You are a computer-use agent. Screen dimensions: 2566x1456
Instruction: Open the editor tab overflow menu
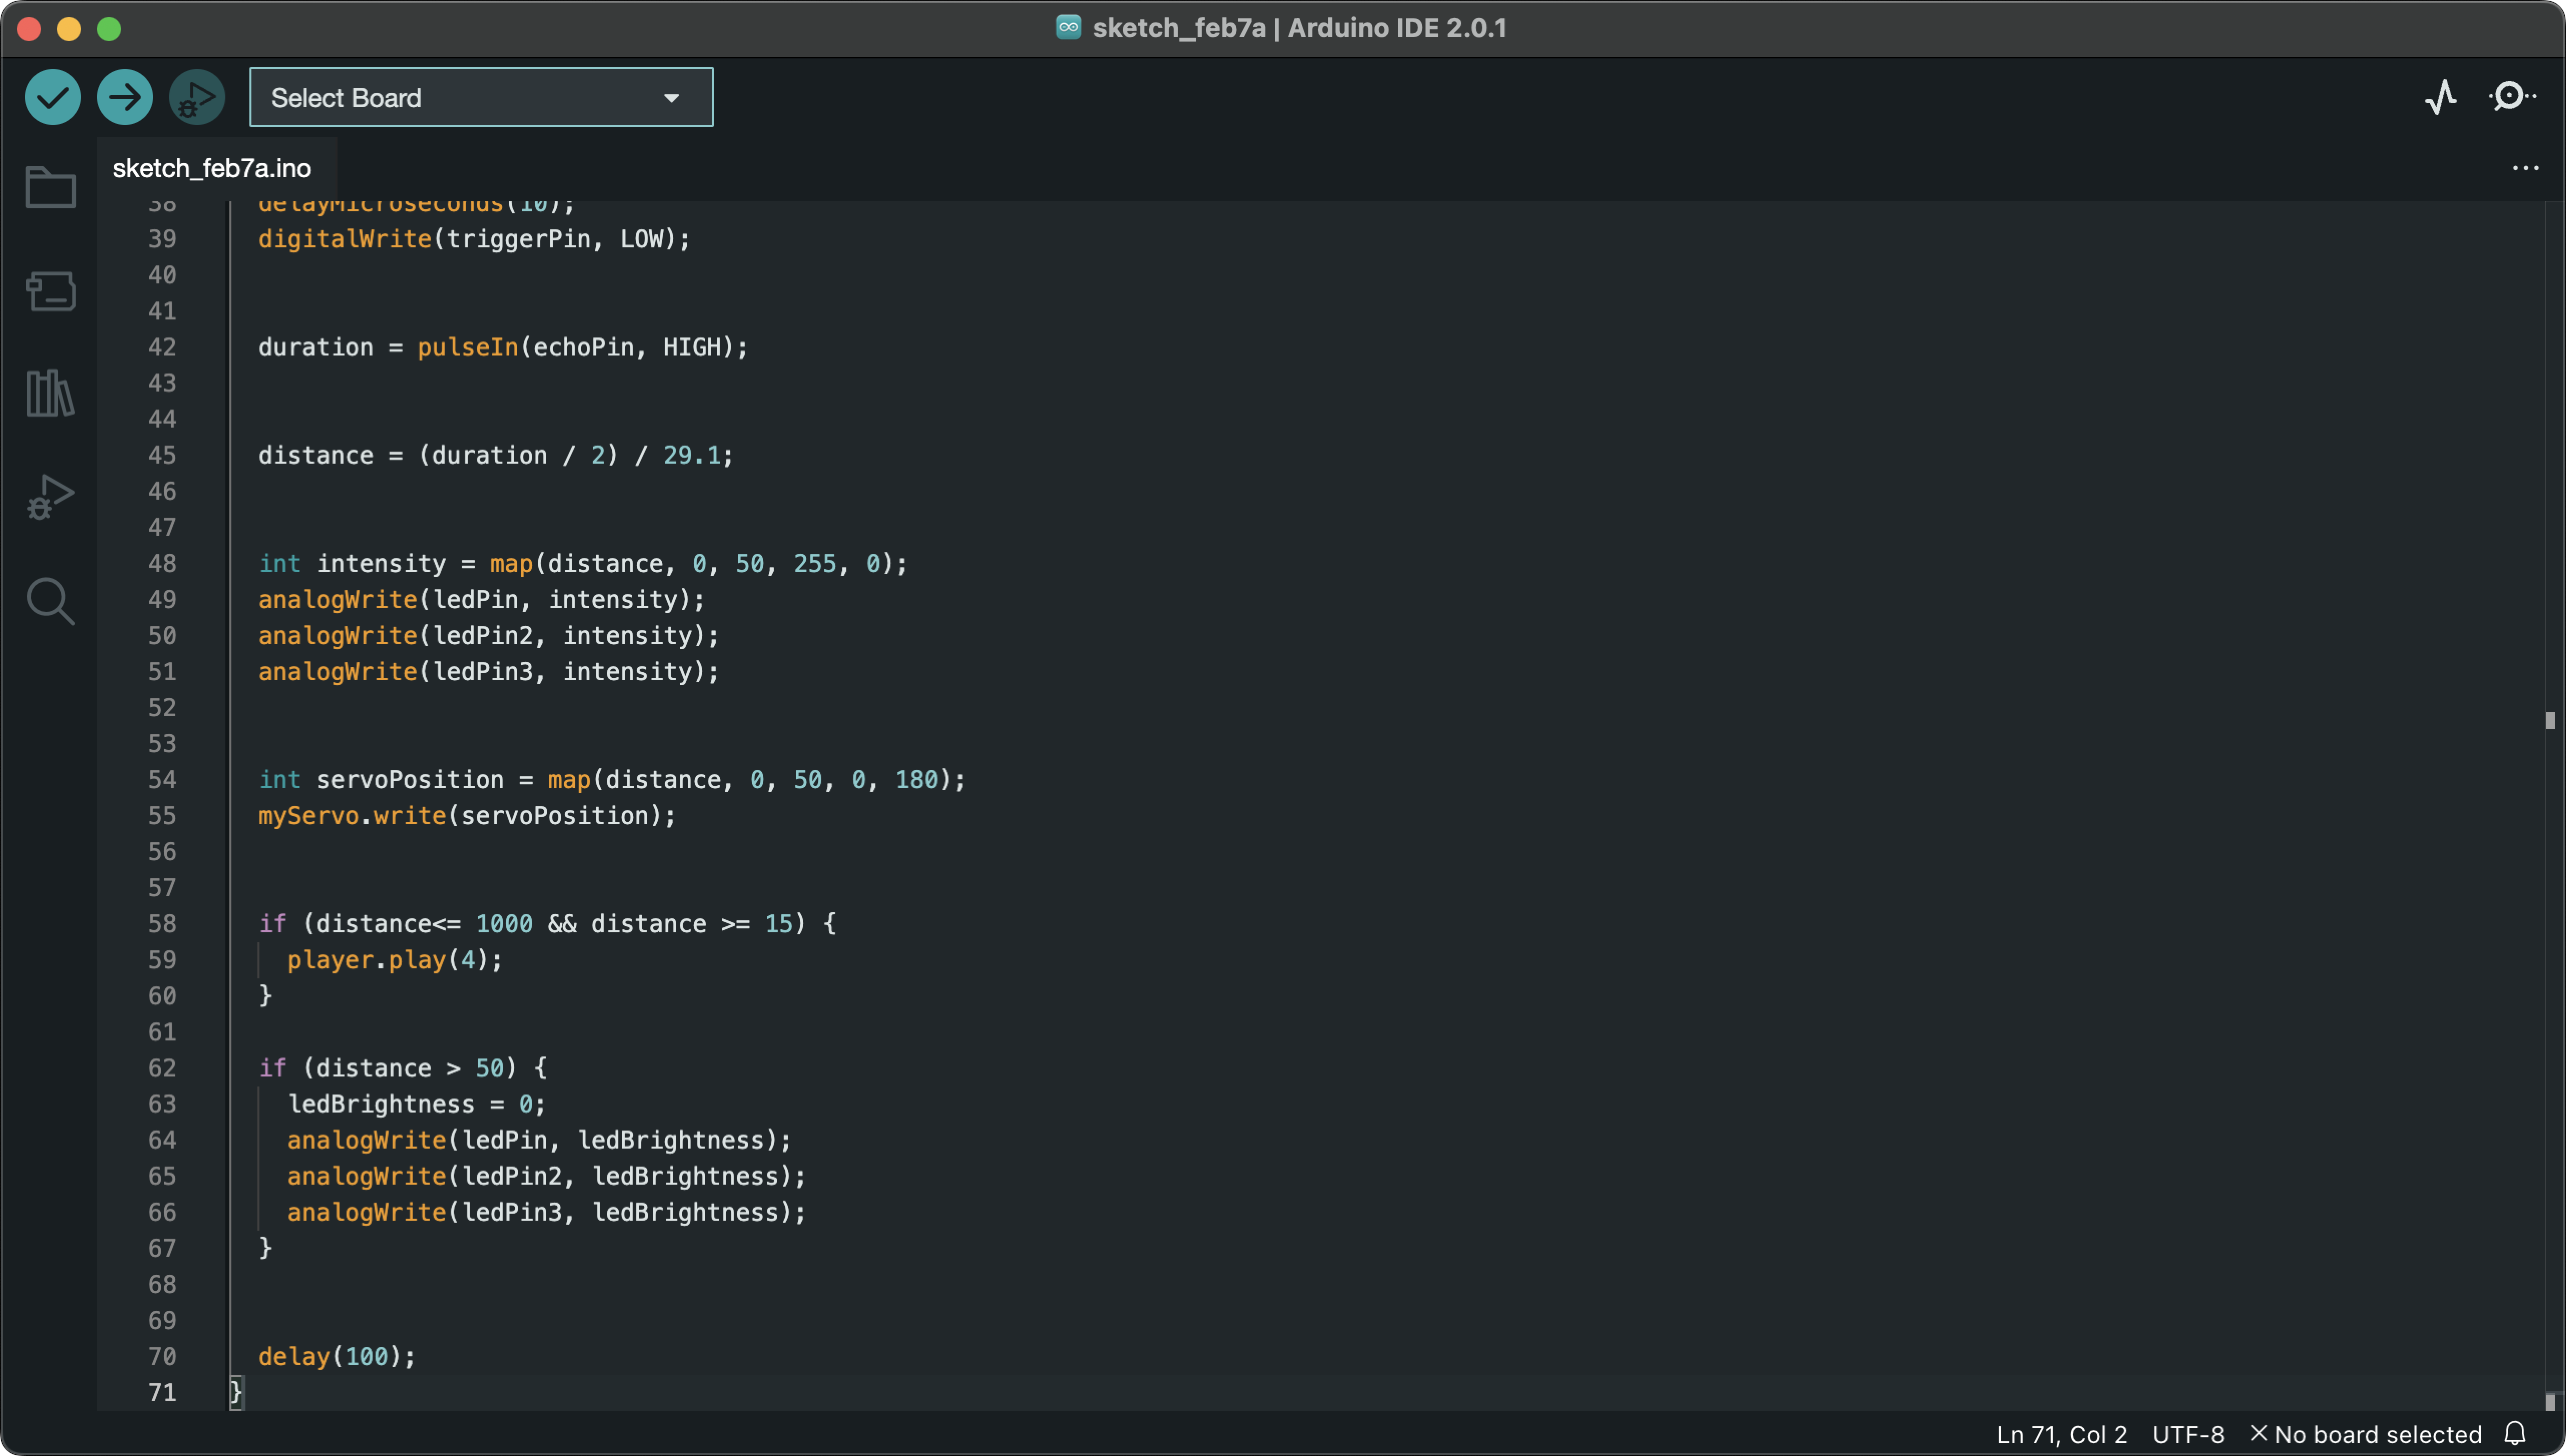[x=2525, y=168]
